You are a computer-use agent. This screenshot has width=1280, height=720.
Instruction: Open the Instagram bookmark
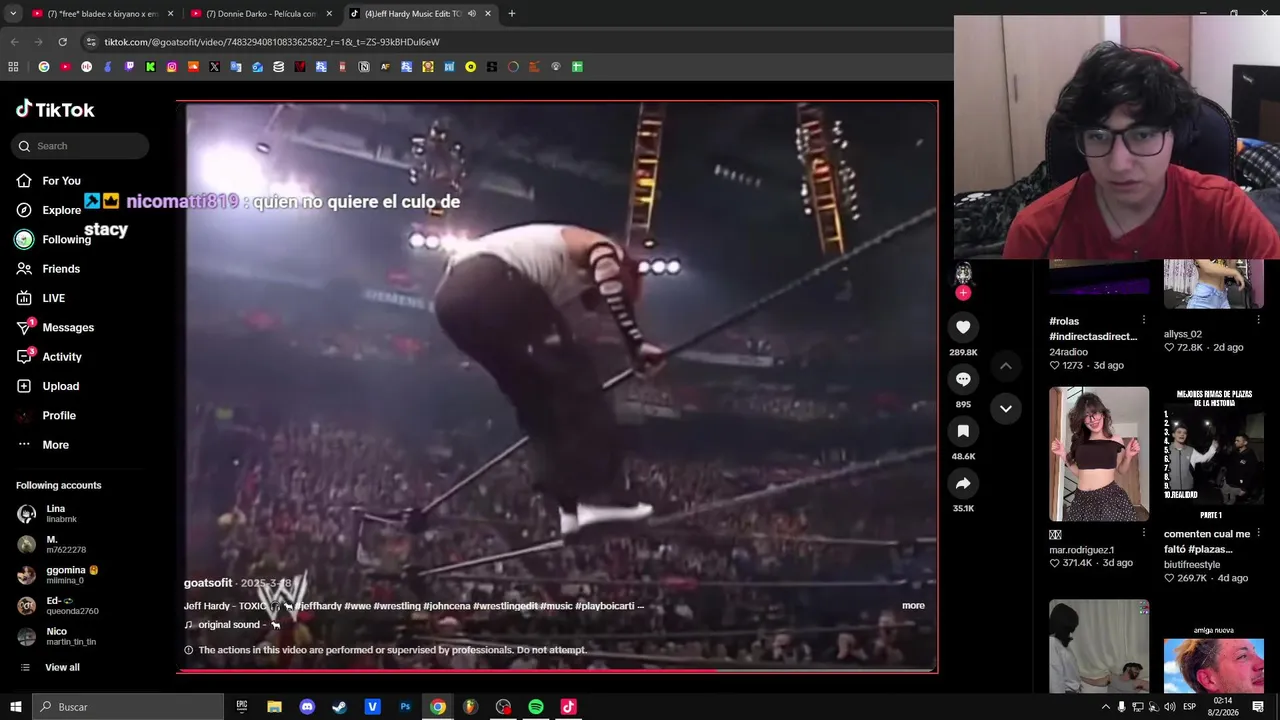[172, 67]
